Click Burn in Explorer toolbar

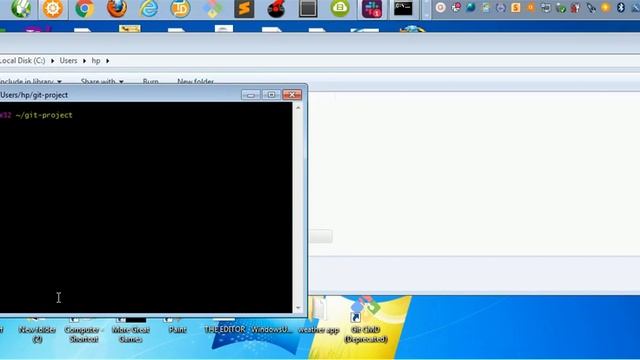[151, 82]
